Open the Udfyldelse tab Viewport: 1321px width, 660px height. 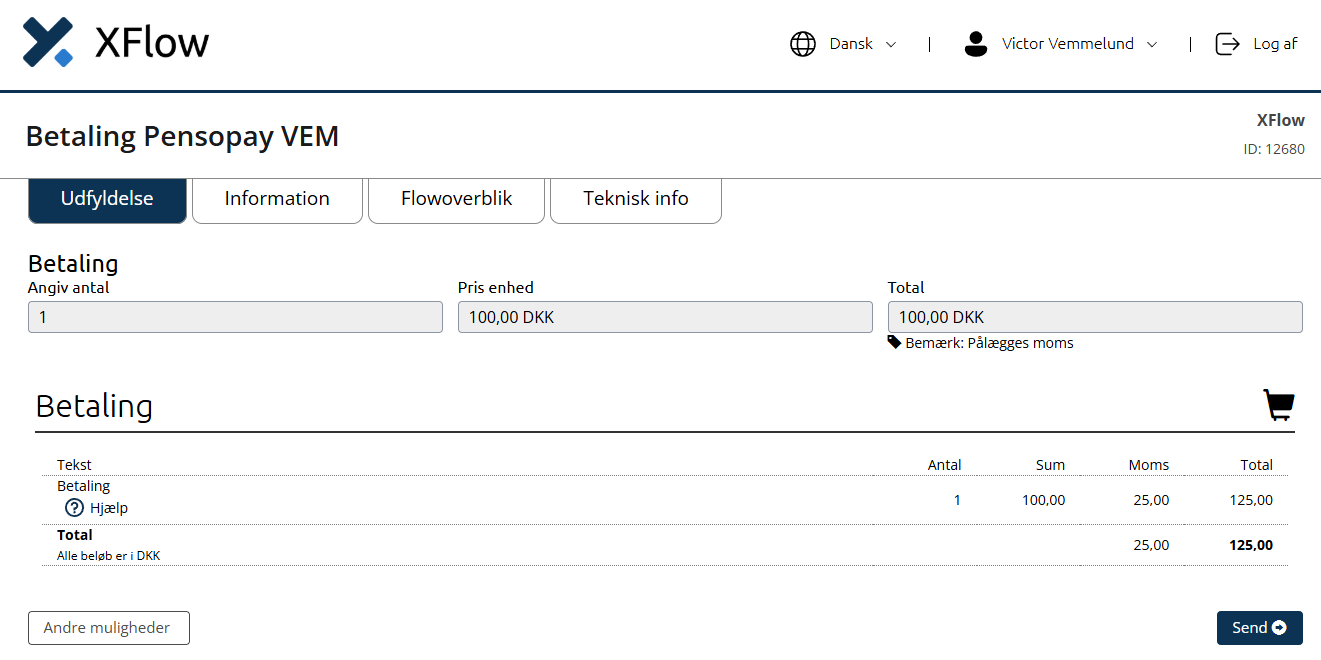point(107,199)
